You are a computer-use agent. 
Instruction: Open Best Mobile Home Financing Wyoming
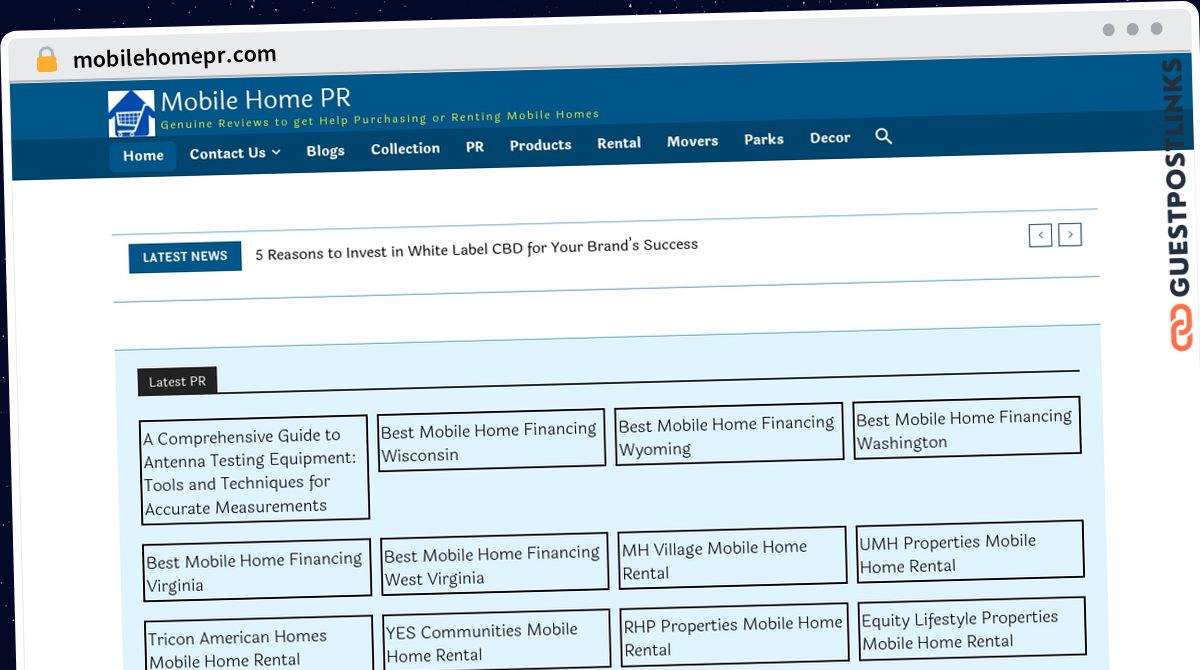click(x=728, y=436)
